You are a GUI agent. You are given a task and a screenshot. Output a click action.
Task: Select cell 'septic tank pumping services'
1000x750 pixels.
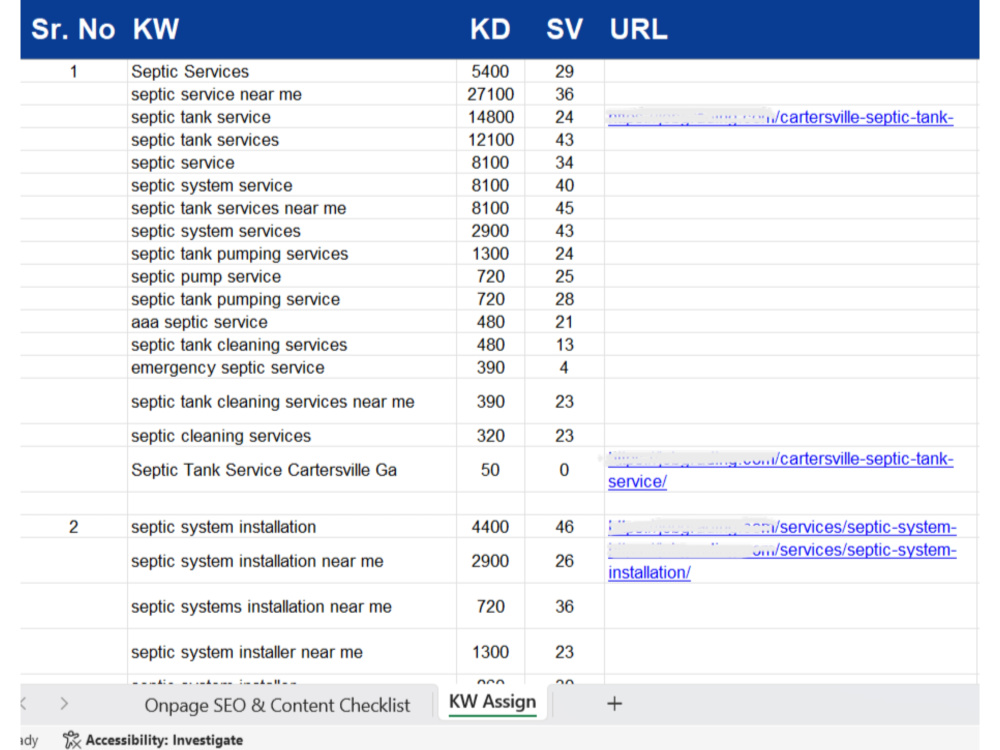coord(292,254)
